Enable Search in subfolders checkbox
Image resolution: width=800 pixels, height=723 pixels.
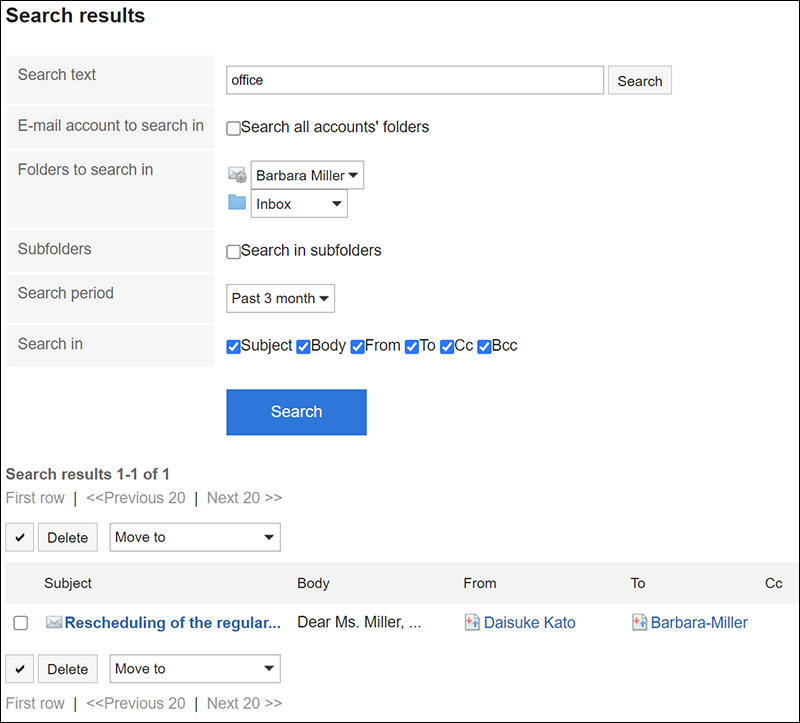pos(233,252)
